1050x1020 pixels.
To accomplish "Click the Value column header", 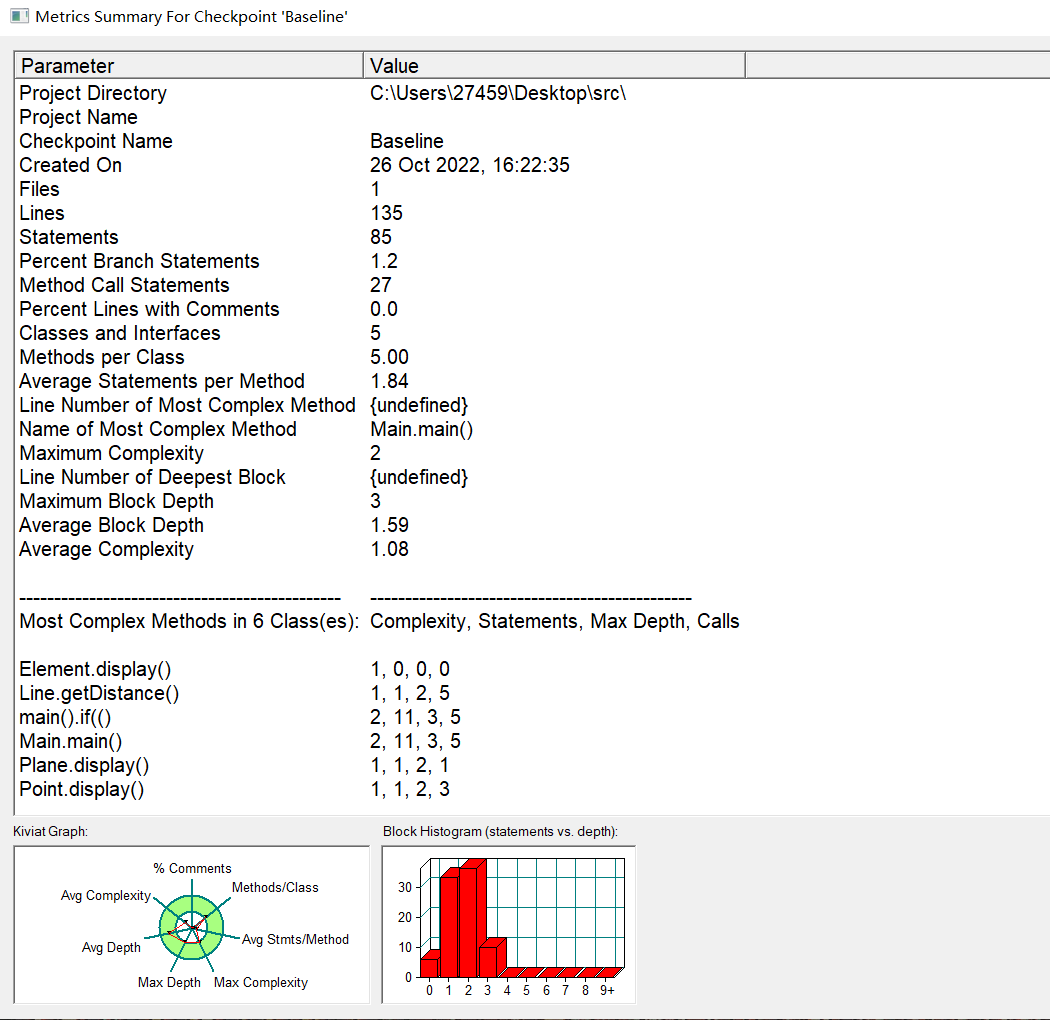I will [554, 66].
